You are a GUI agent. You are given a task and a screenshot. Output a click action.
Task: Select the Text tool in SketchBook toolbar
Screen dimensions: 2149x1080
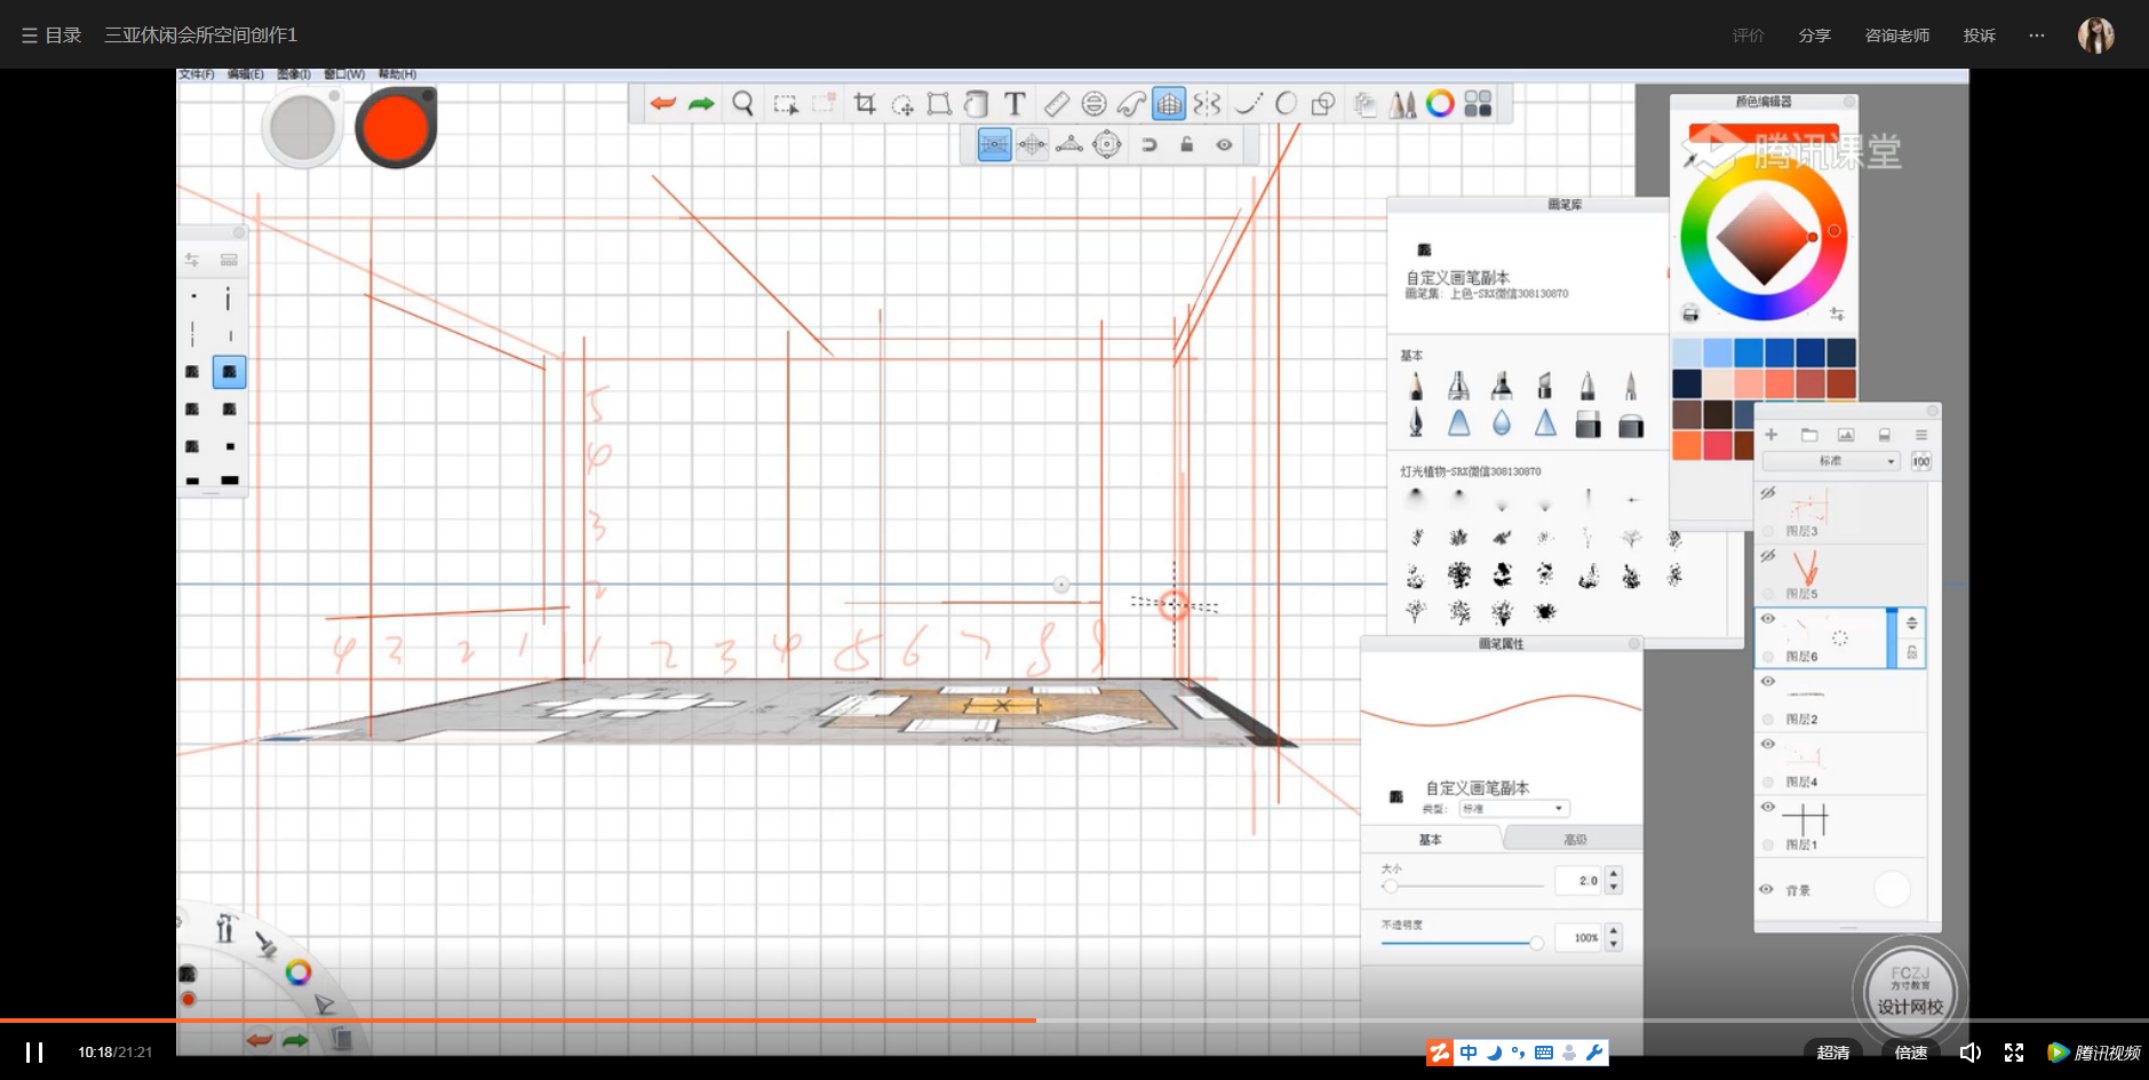tap(1014, 104)
